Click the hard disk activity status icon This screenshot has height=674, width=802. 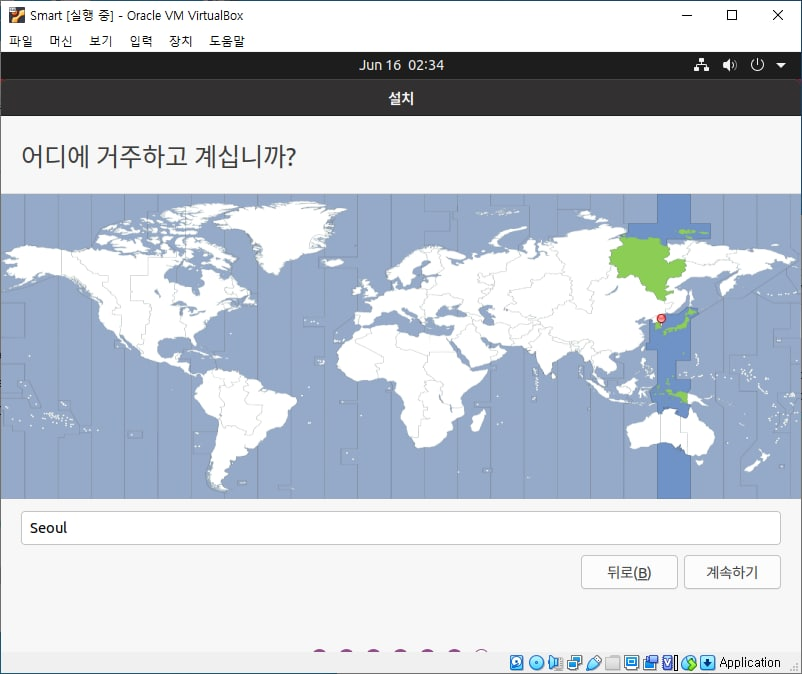coord(517,663)
